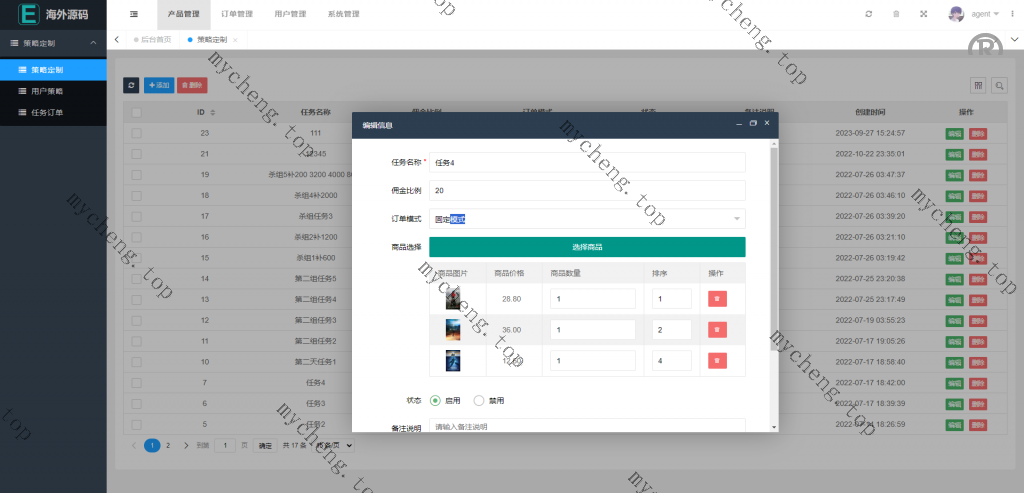
Task: Click the table search magnifier icon
Action: pyautogui.click(x=998, y=86)
